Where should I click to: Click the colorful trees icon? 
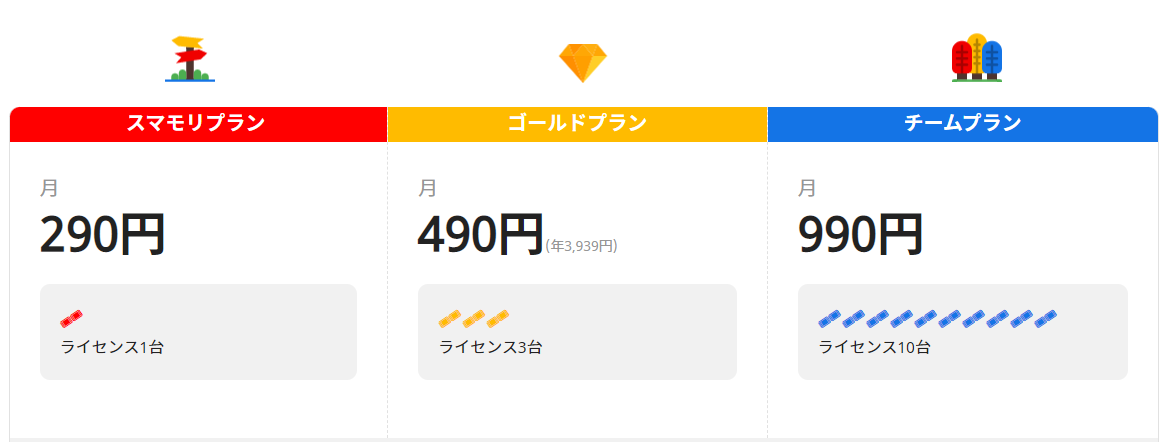coord(977,59)
